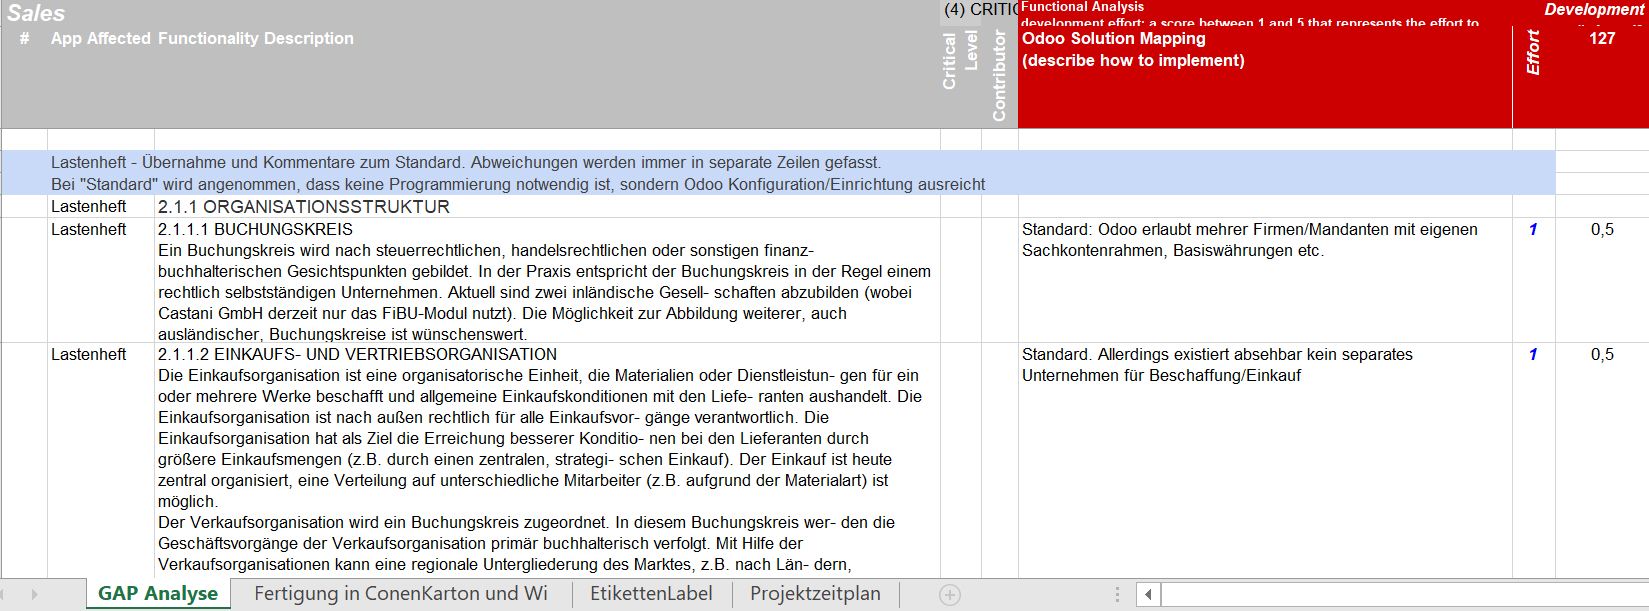Select the Sales title cell
This screenshot has width=1649, height=611.
36,13
